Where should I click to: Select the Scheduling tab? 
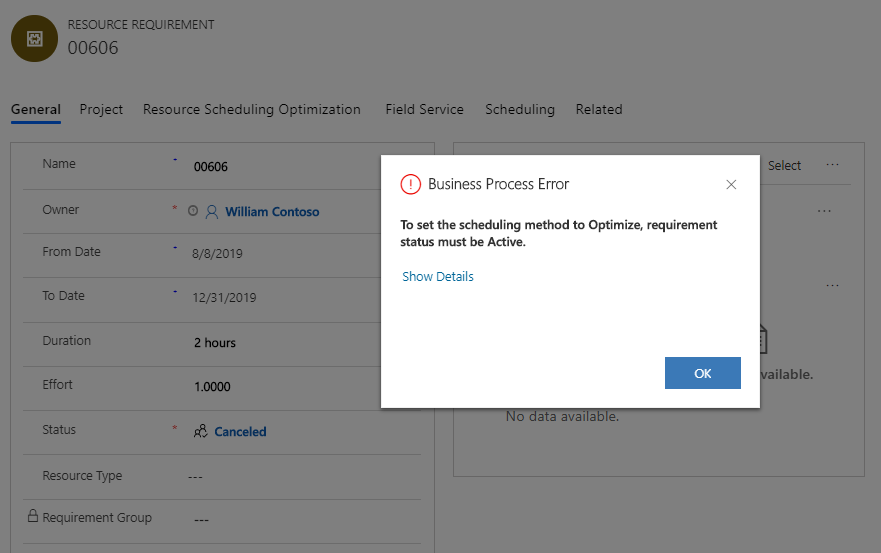pyautogui.click(x=519, y=110)
